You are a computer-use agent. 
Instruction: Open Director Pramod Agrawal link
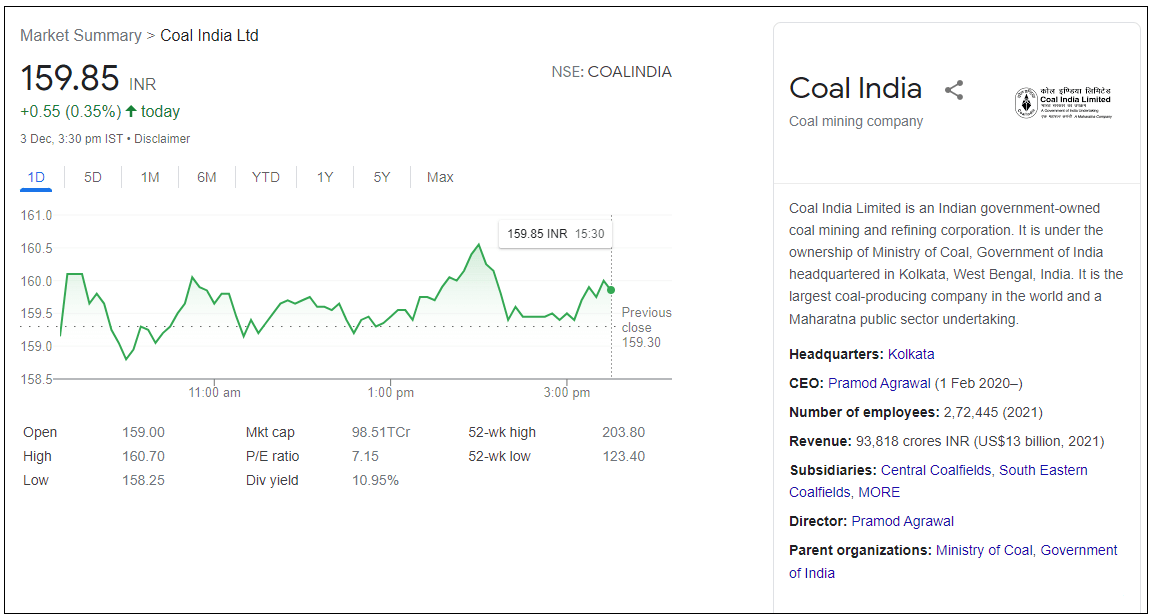pyautogui.click(x=902, y=521)
